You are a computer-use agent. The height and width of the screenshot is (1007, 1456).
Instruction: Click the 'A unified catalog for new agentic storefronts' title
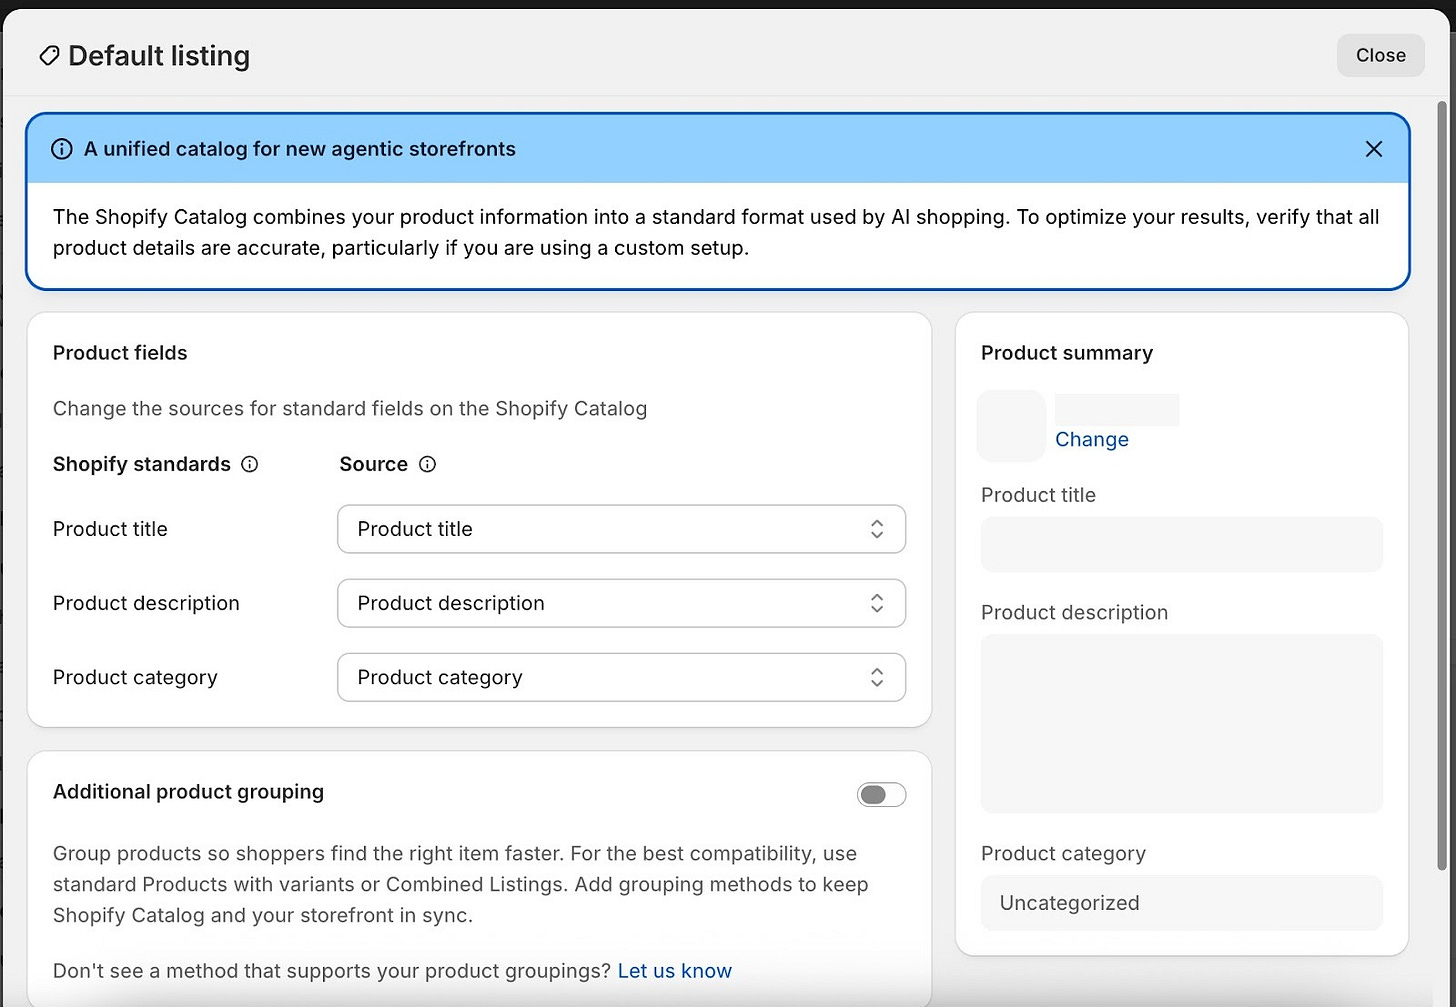[300, 149]
